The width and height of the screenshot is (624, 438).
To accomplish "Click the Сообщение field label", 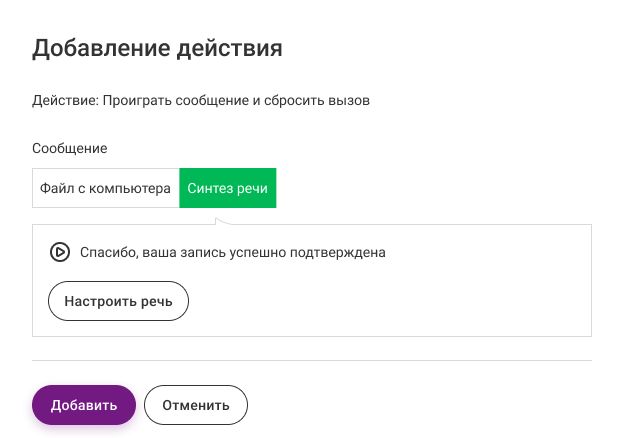I will coord(70,148).
